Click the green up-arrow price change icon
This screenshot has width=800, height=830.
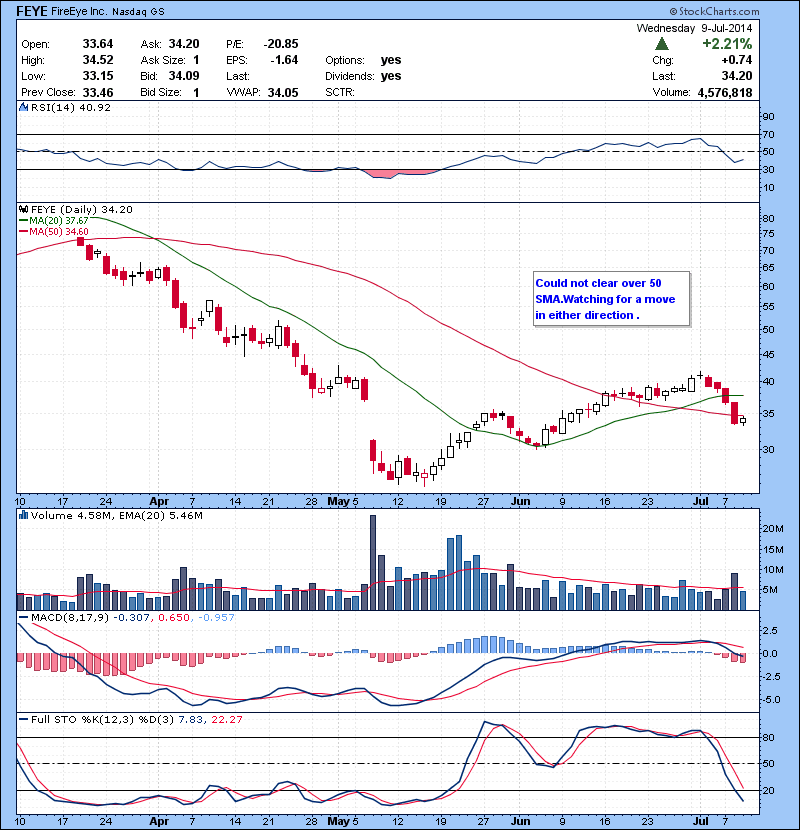point(662,45)
